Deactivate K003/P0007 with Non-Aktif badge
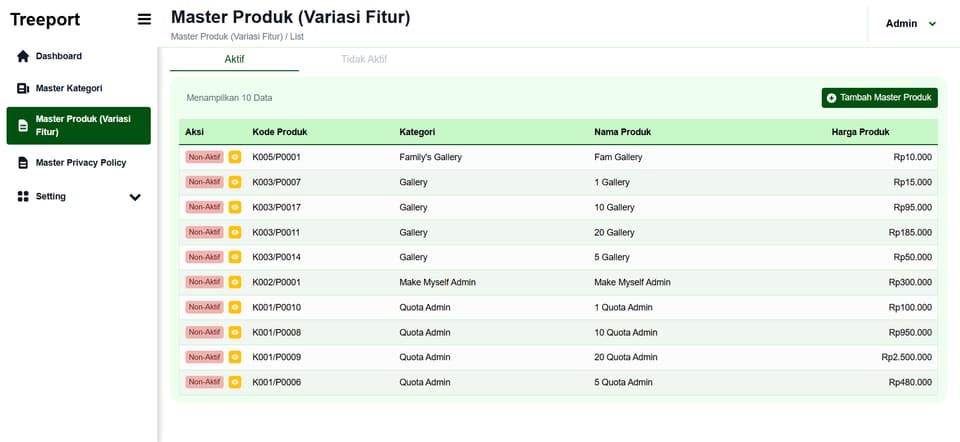The width and height of the screenshot is (960, 442). [x=204, y=182]
